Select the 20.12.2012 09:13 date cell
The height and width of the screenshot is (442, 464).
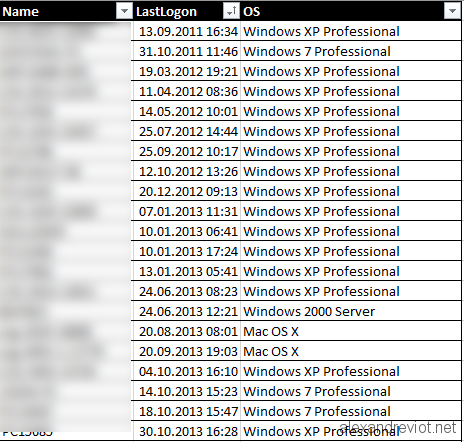click(187, 191)
